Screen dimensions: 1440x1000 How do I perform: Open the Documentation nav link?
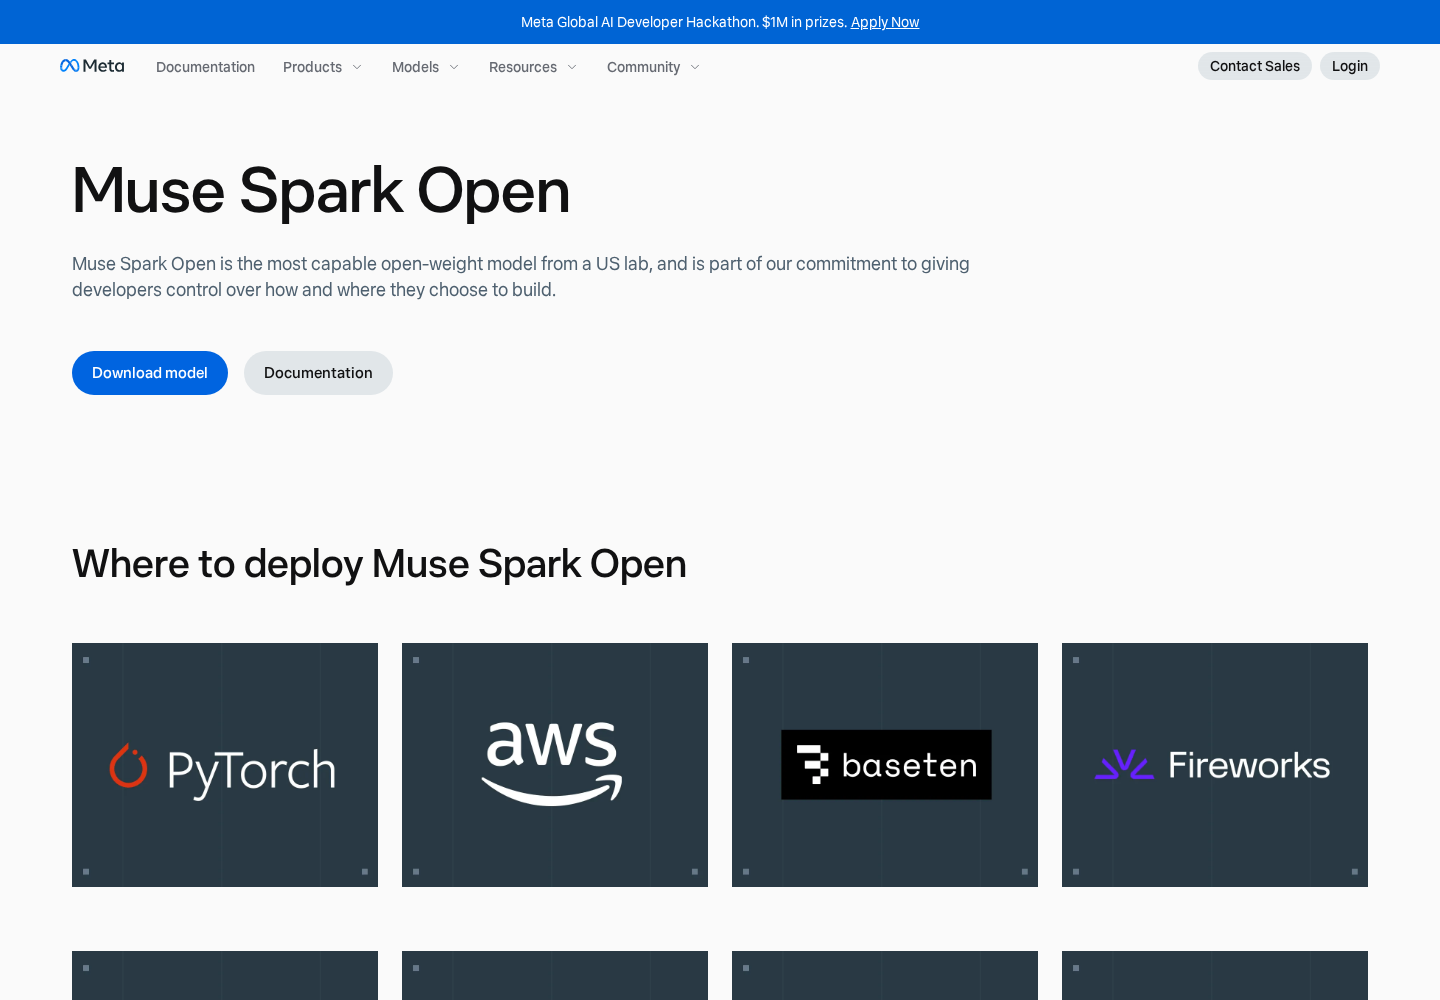[x=205, y=67]
